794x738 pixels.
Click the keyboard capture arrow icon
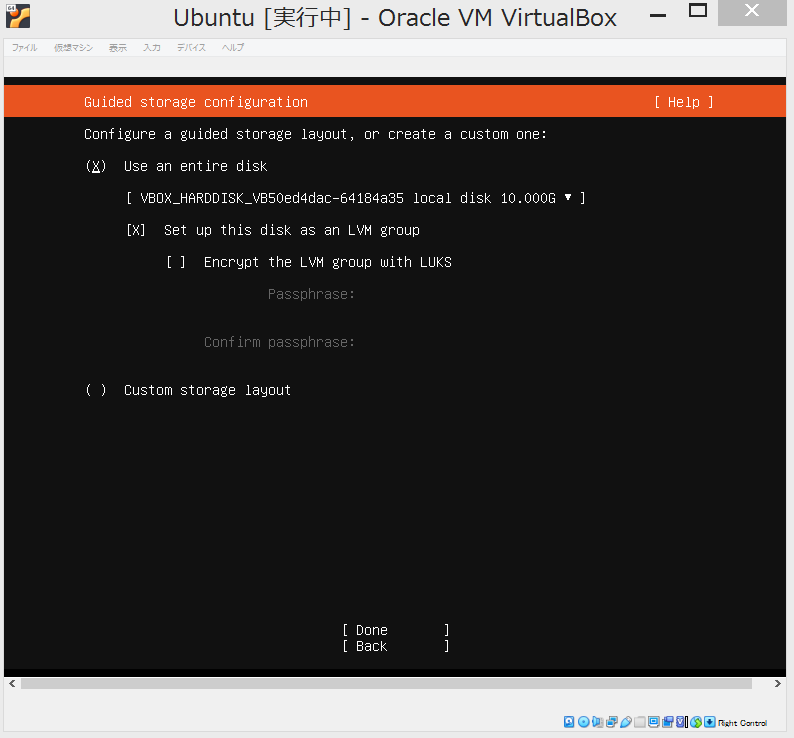click(709, 722)
